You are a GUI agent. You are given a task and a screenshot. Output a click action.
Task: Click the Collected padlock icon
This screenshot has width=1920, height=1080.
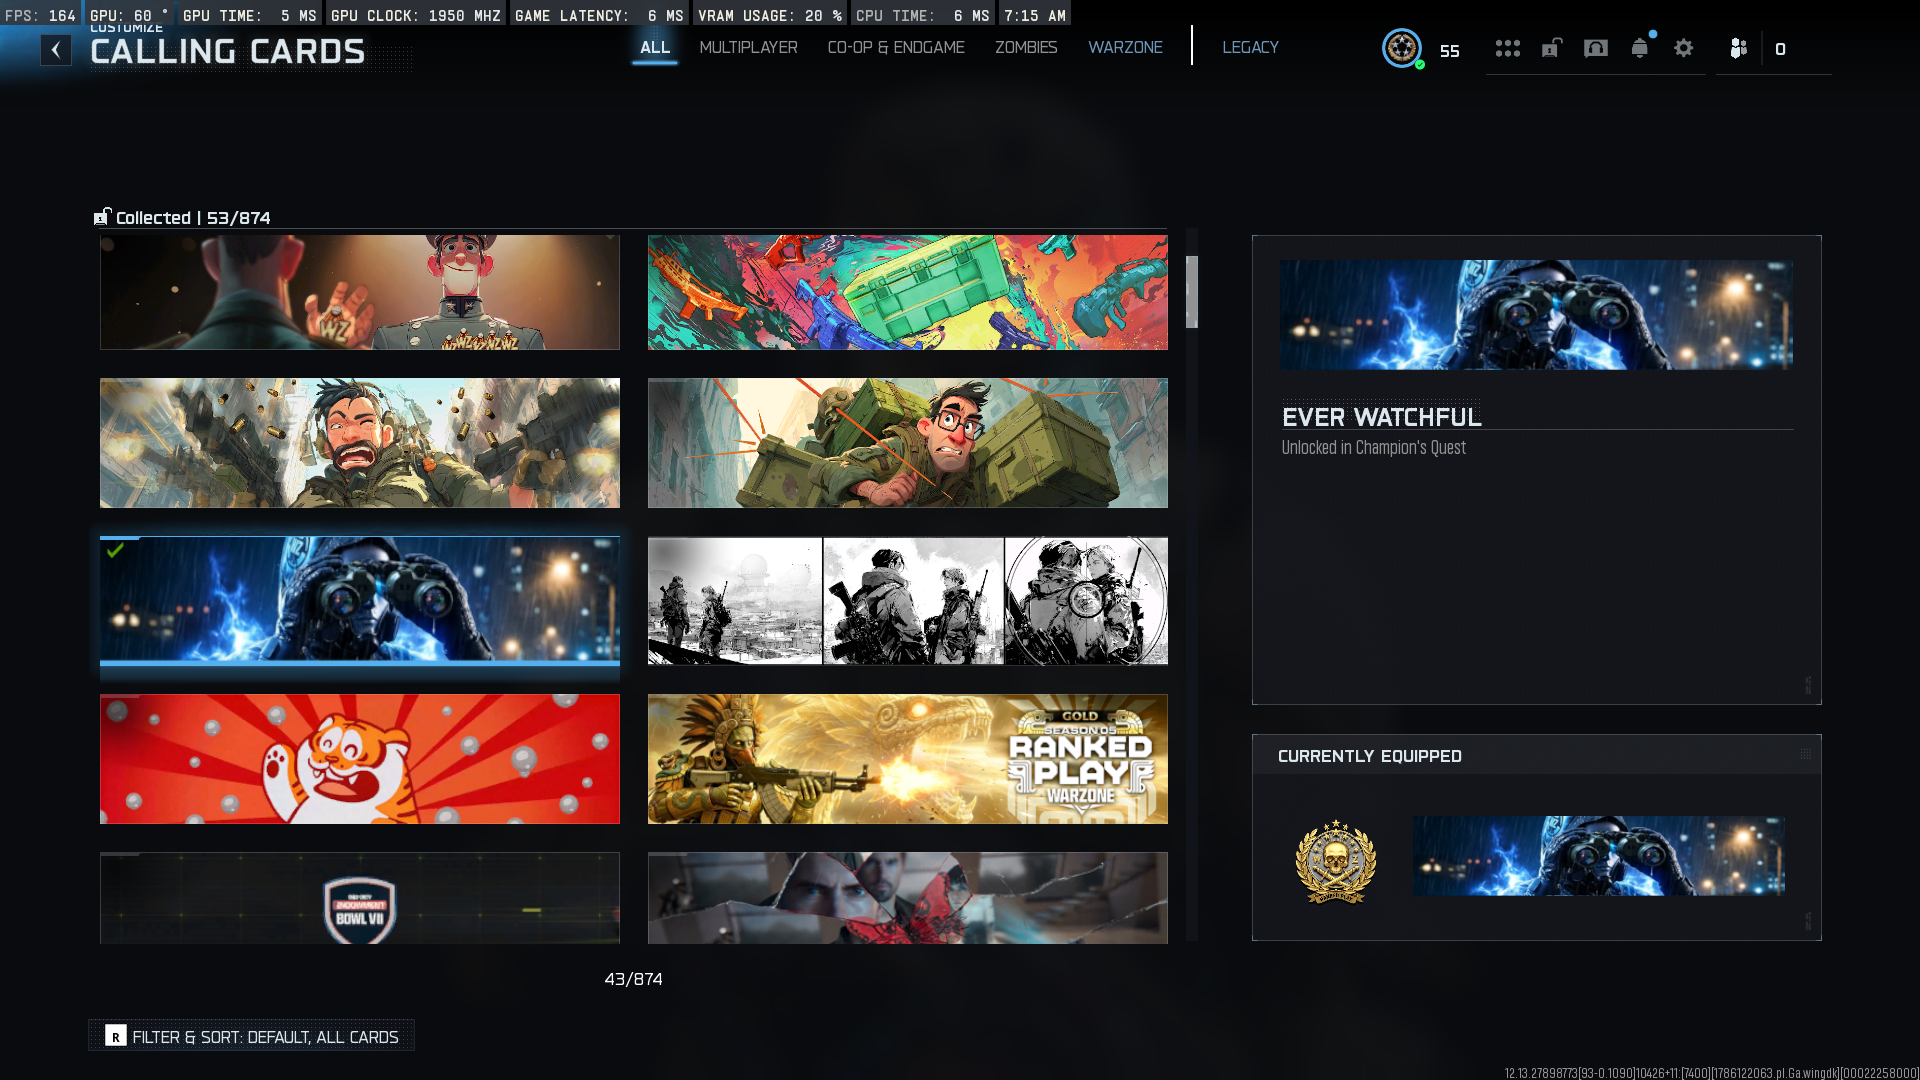click(x=102, y=217)
